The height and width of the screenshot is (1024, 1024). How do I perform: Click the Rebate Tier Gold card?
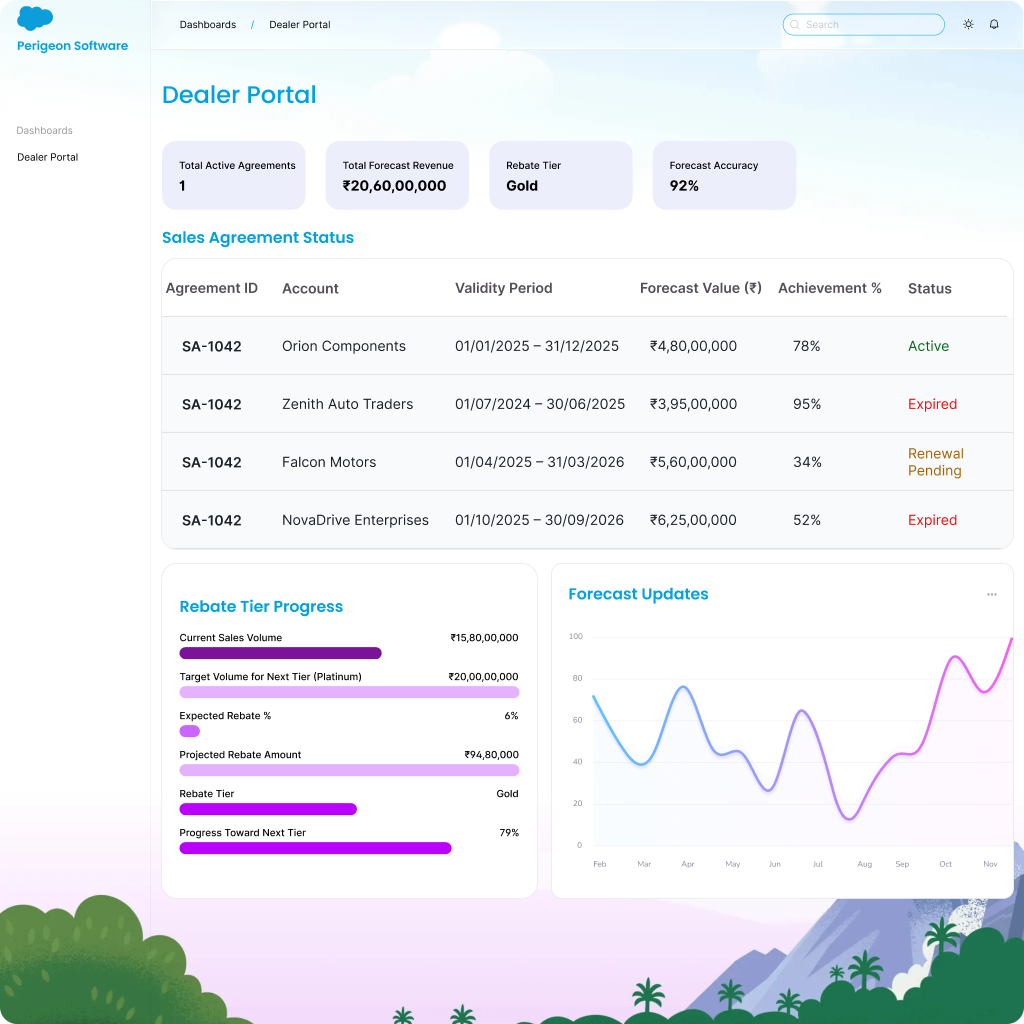pos(560,175)
